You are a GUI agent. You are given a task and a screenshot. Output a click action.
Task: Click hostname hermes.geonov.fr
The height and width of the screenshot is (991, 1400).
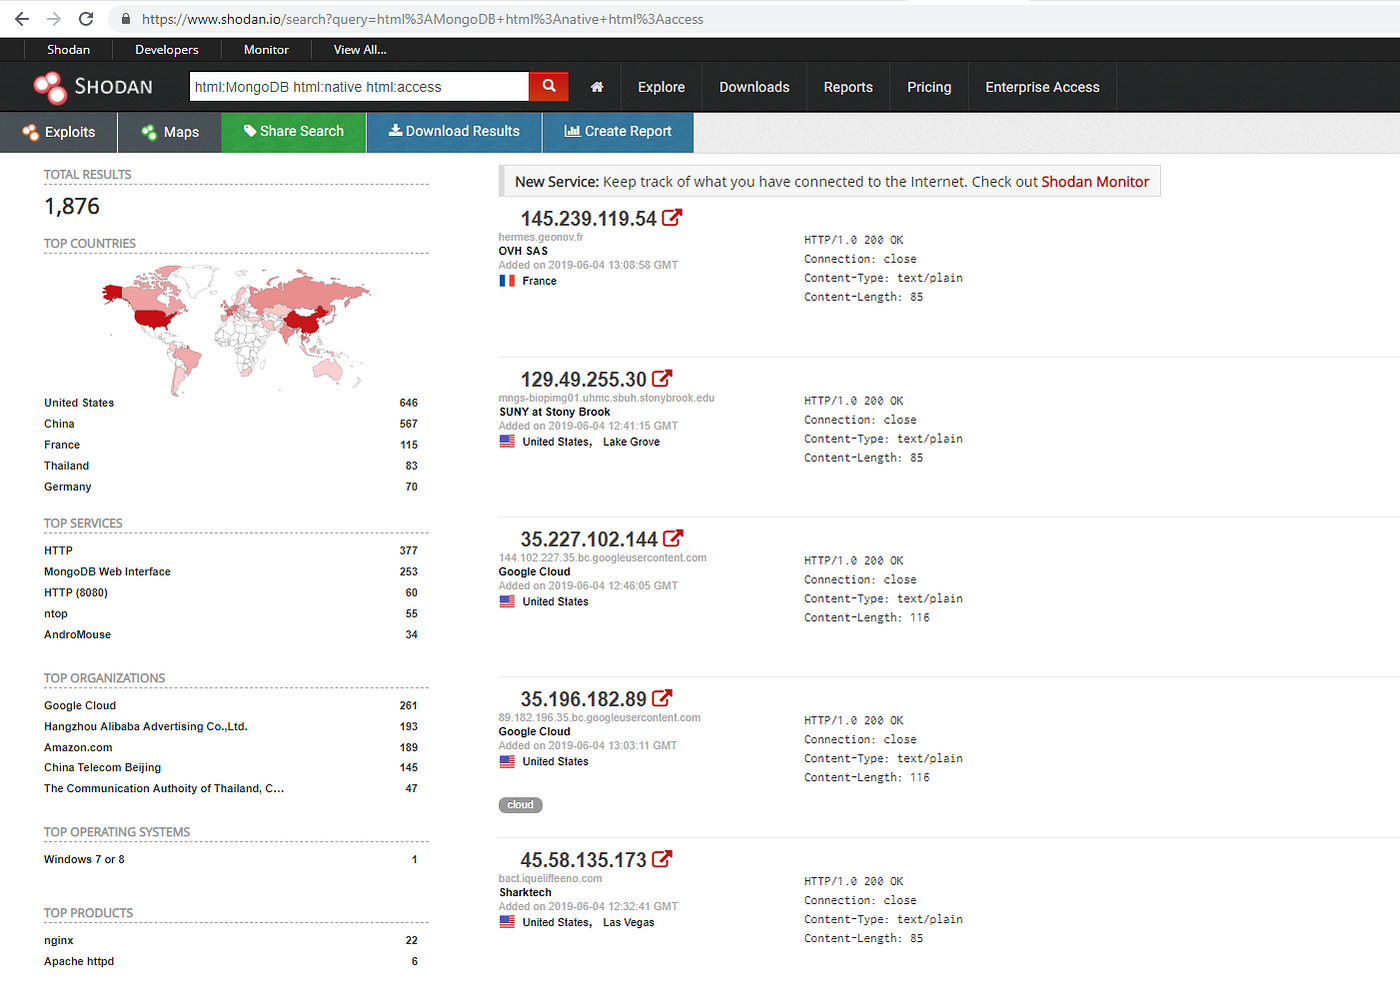(x=541, y=237)
